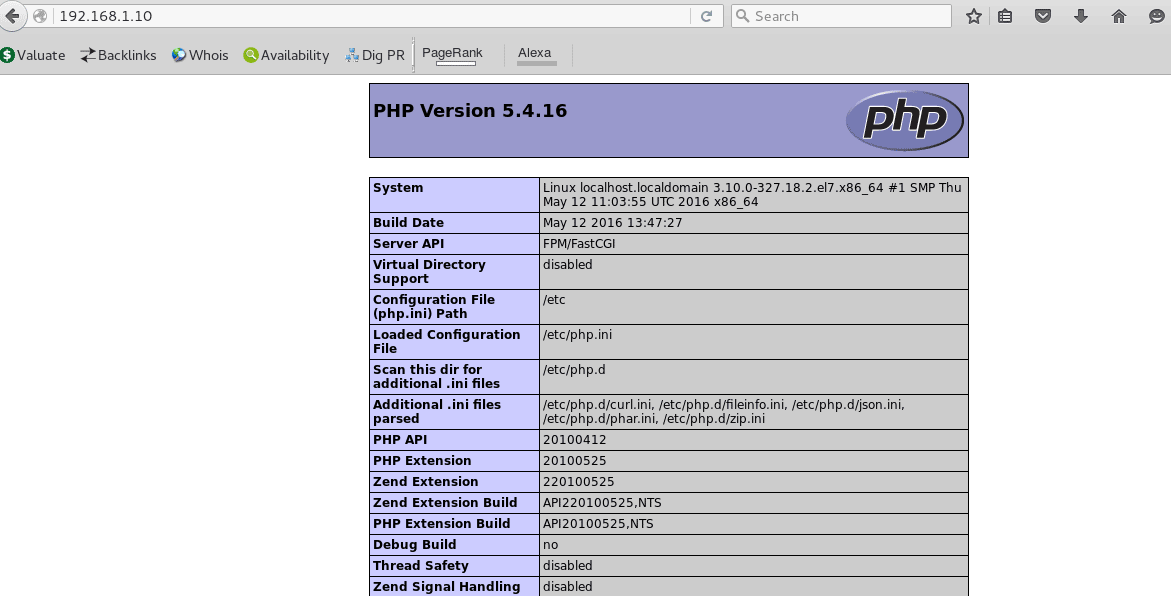Check the site's PageRank
Viewport: 1171px width, 596px height.
click(x=452, y=51)
